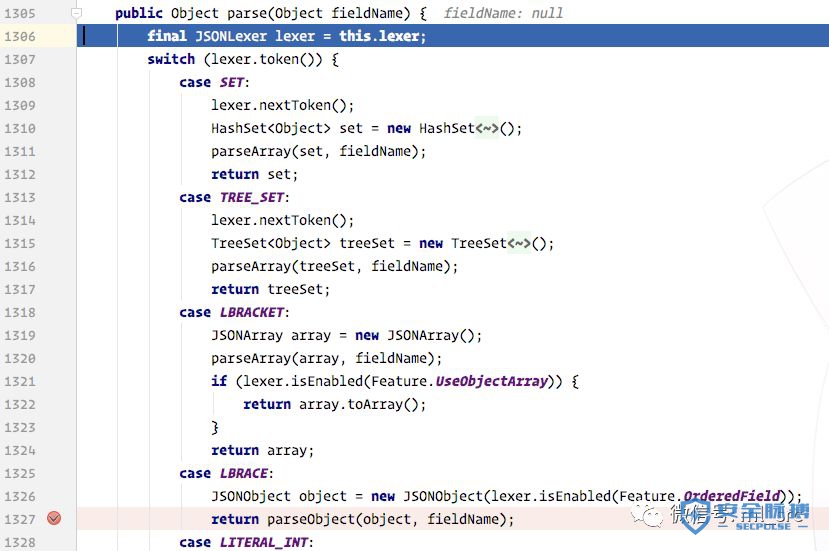Click the parse method name on line 1305
This screenshot has width=829, height=551.
247,13
